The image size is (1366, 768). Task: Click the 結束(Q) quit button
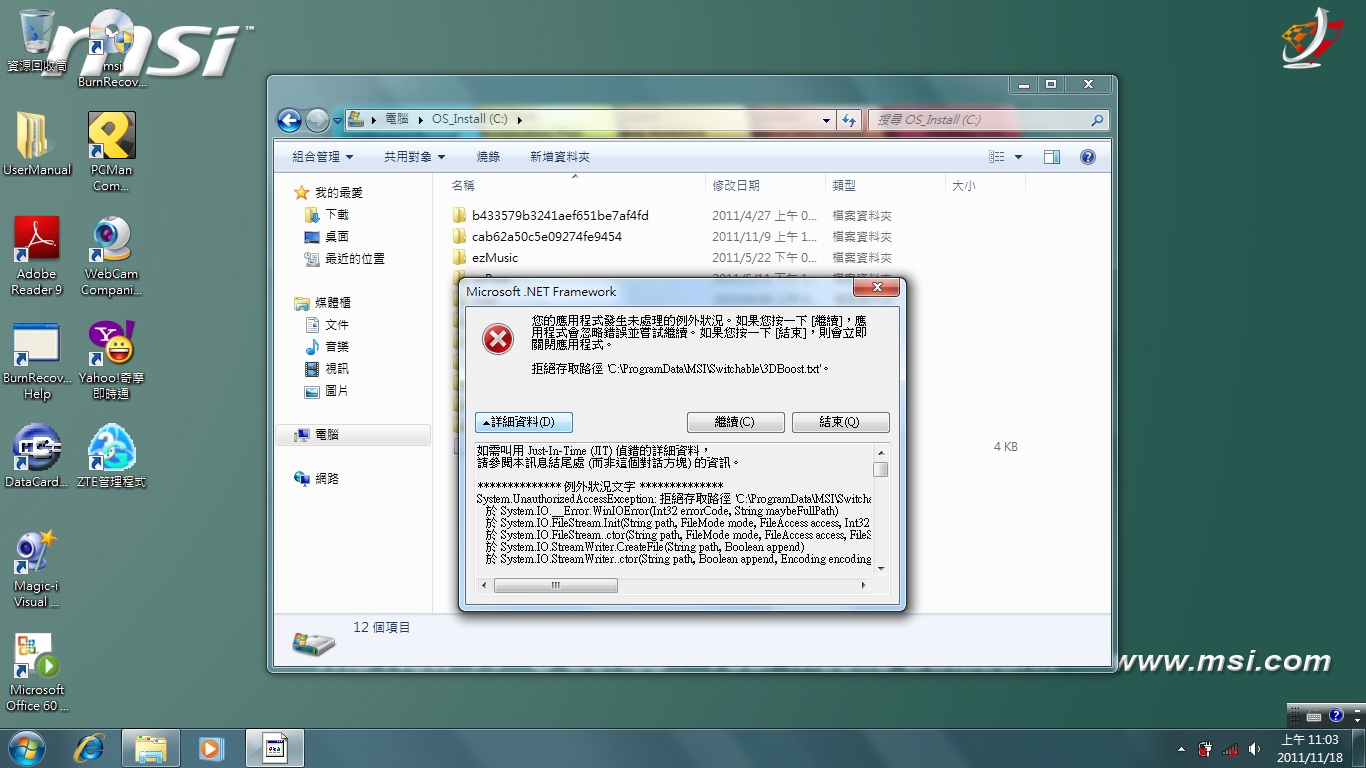pyautogui.click(x=840, y=422)
